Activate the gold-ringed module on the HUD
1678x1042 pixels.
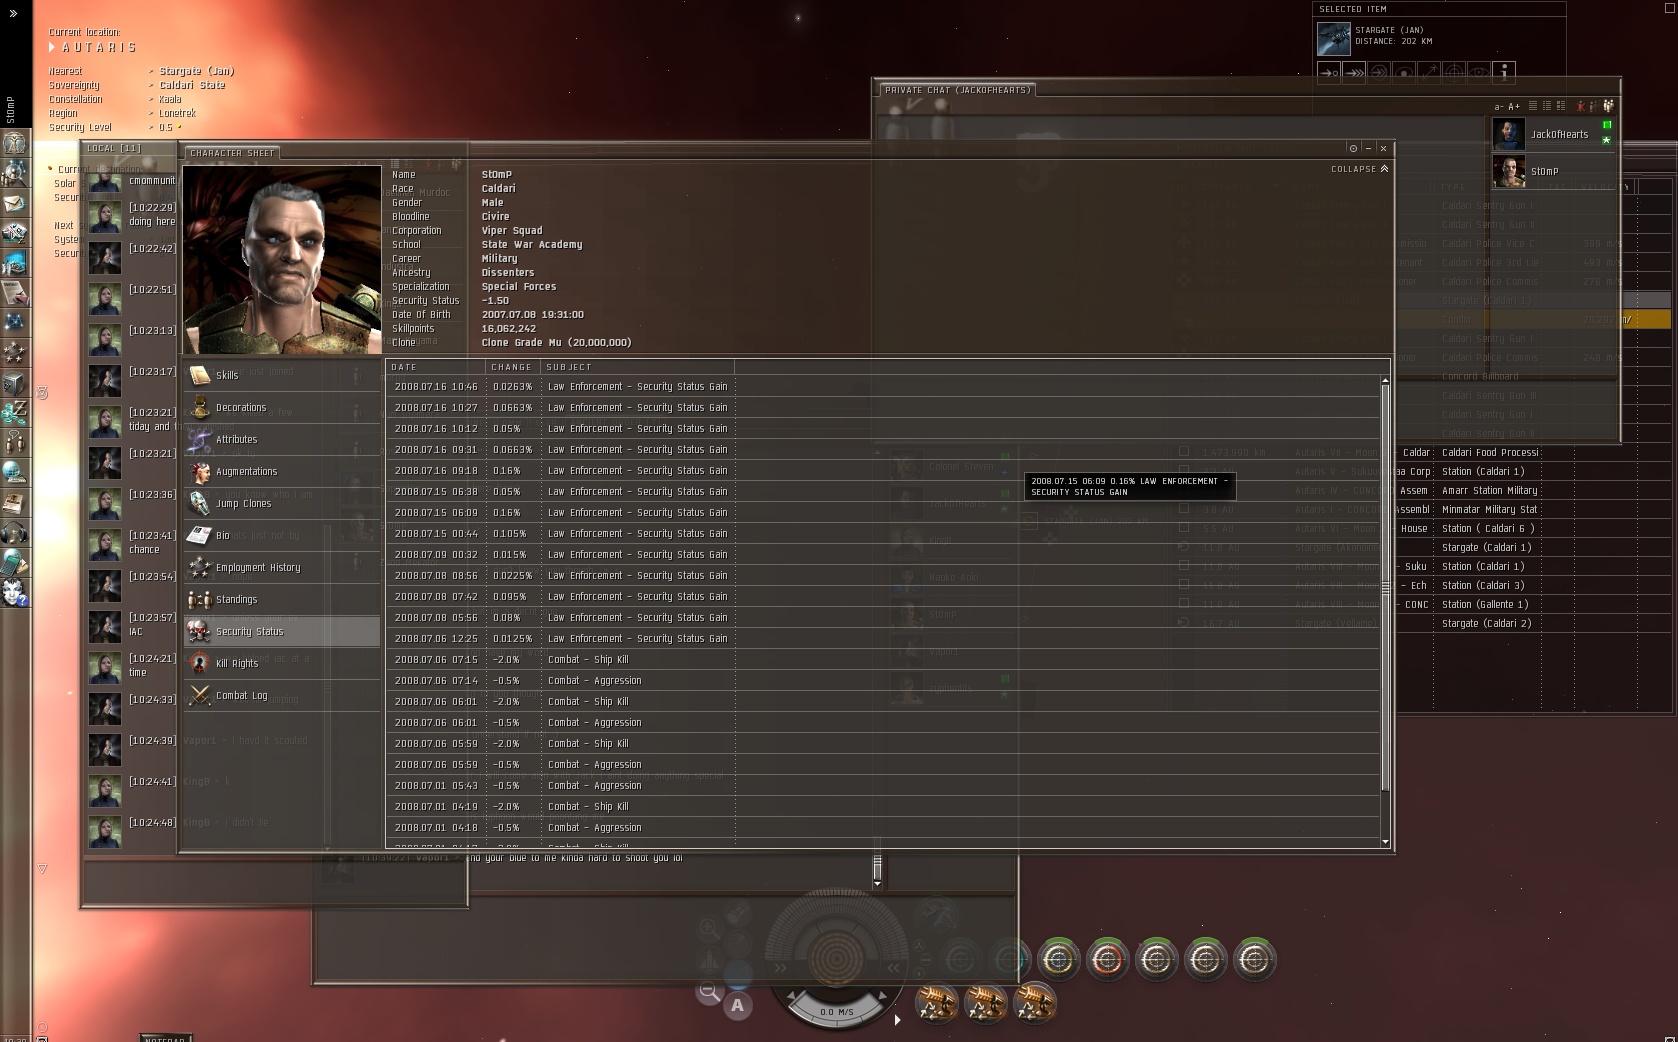pos(1059,960)
